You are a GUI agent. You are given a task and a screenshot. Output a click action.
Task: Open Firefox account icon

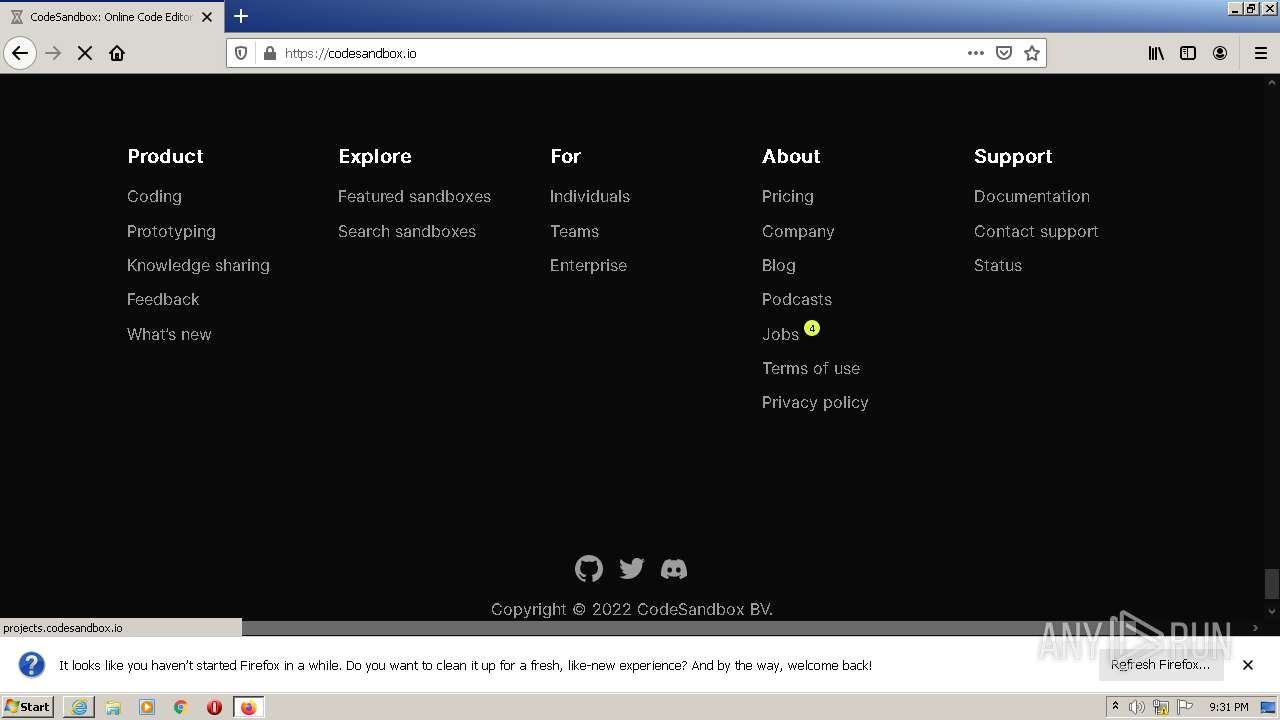click(x=1220, y=53)
